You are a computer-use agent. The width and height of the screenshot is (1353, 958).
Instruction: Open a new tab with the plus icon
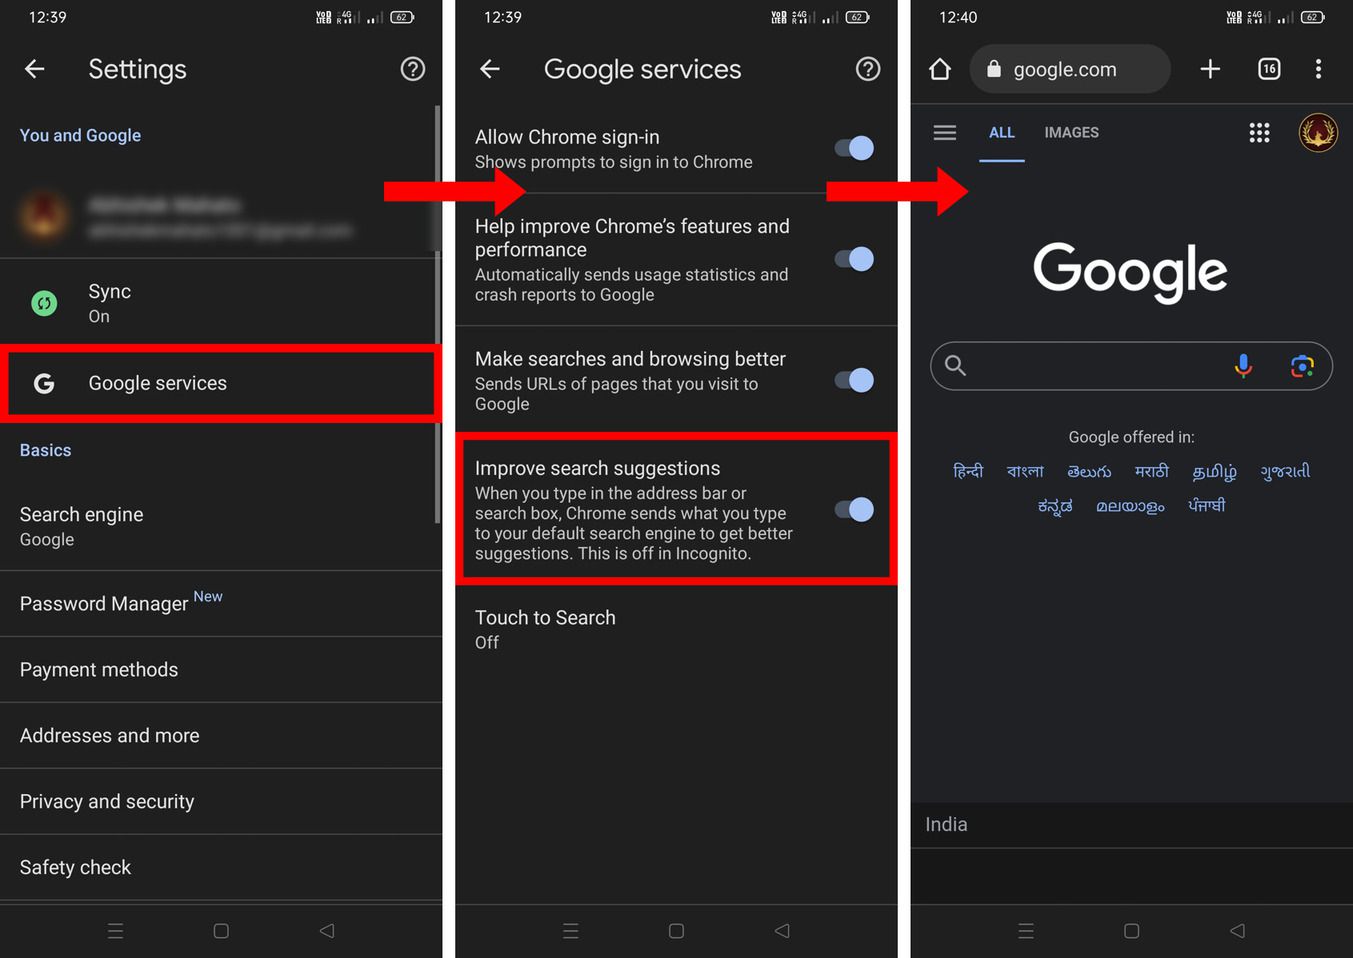pyautogui.click(x=1210, y=69)
